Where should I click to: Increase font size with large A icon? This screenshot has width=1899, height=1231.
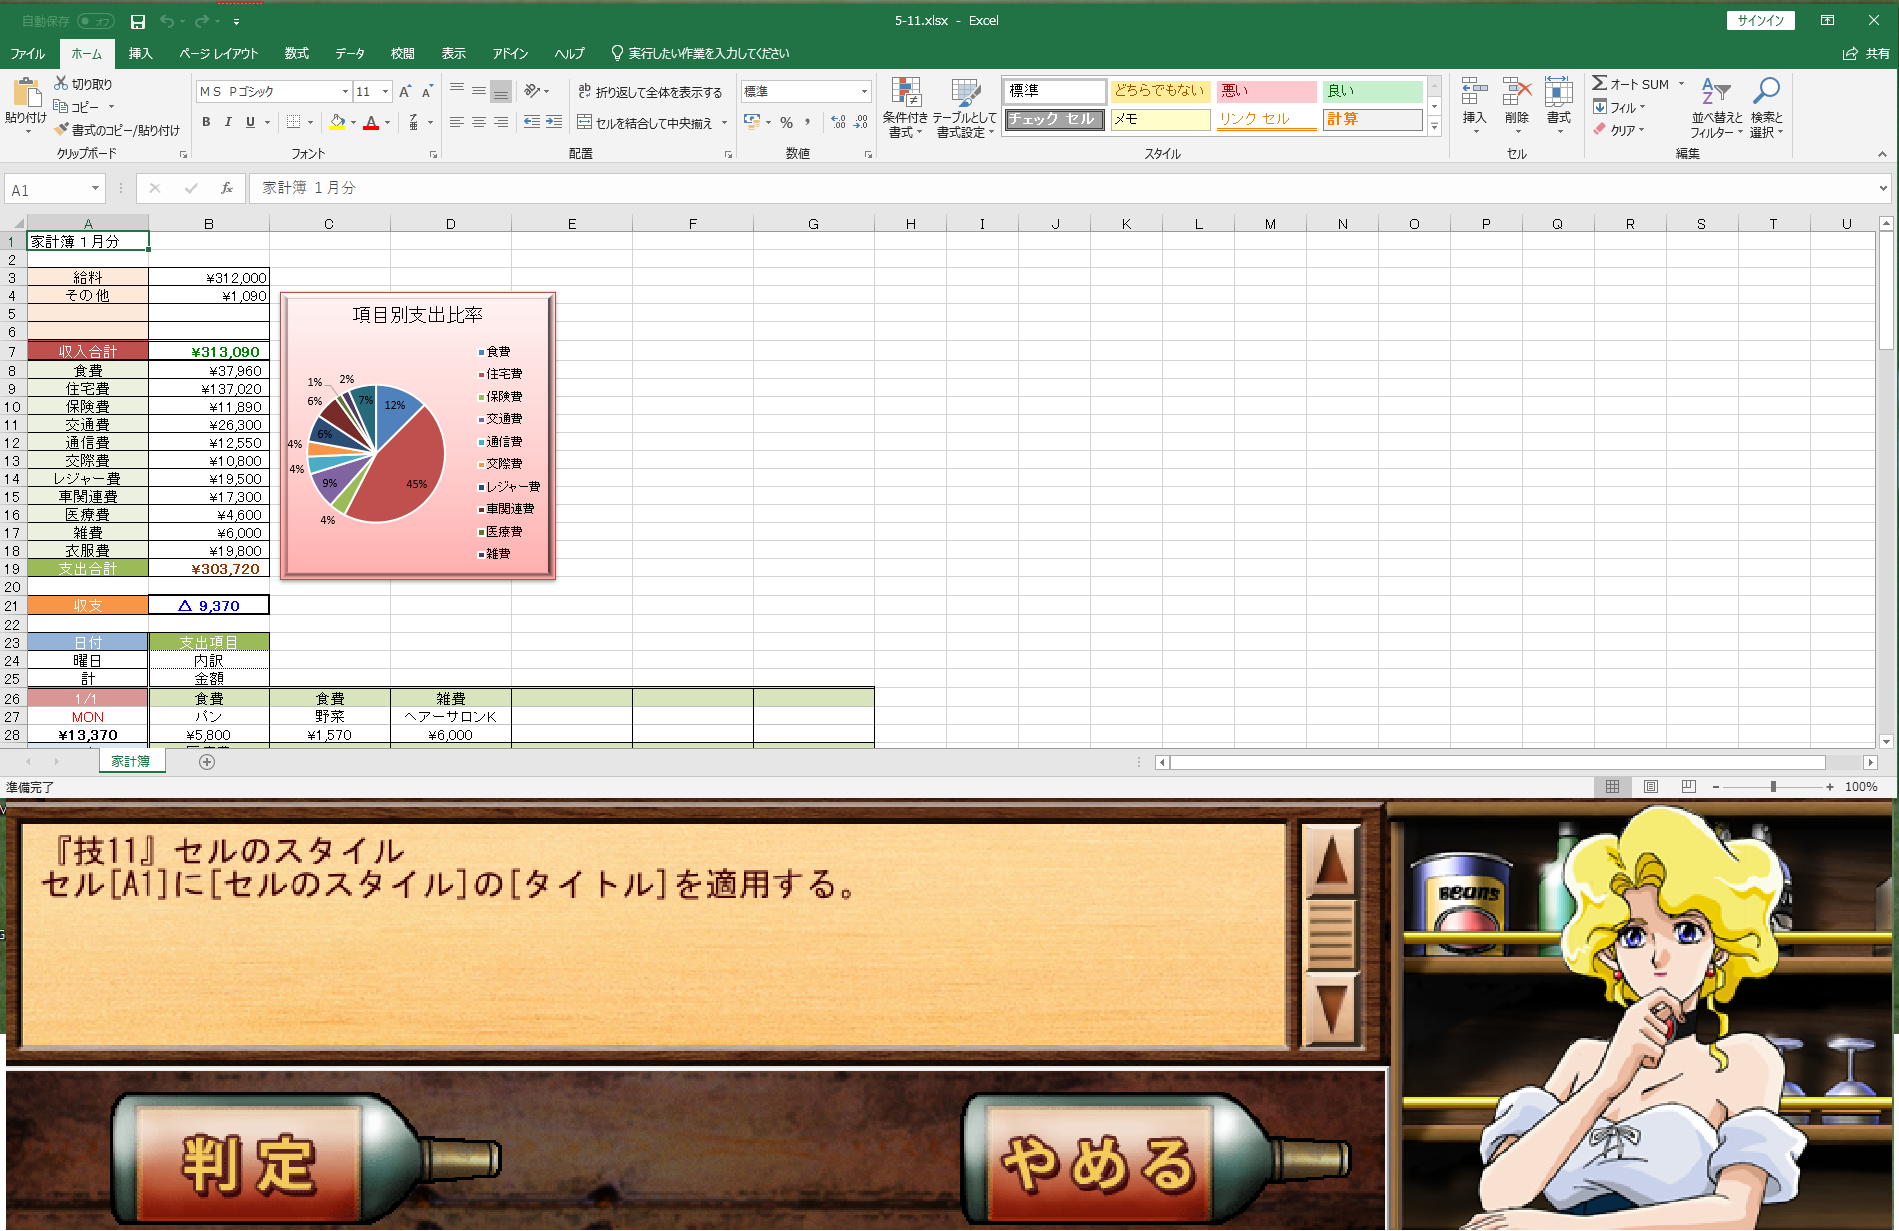[x=405, y=91]
